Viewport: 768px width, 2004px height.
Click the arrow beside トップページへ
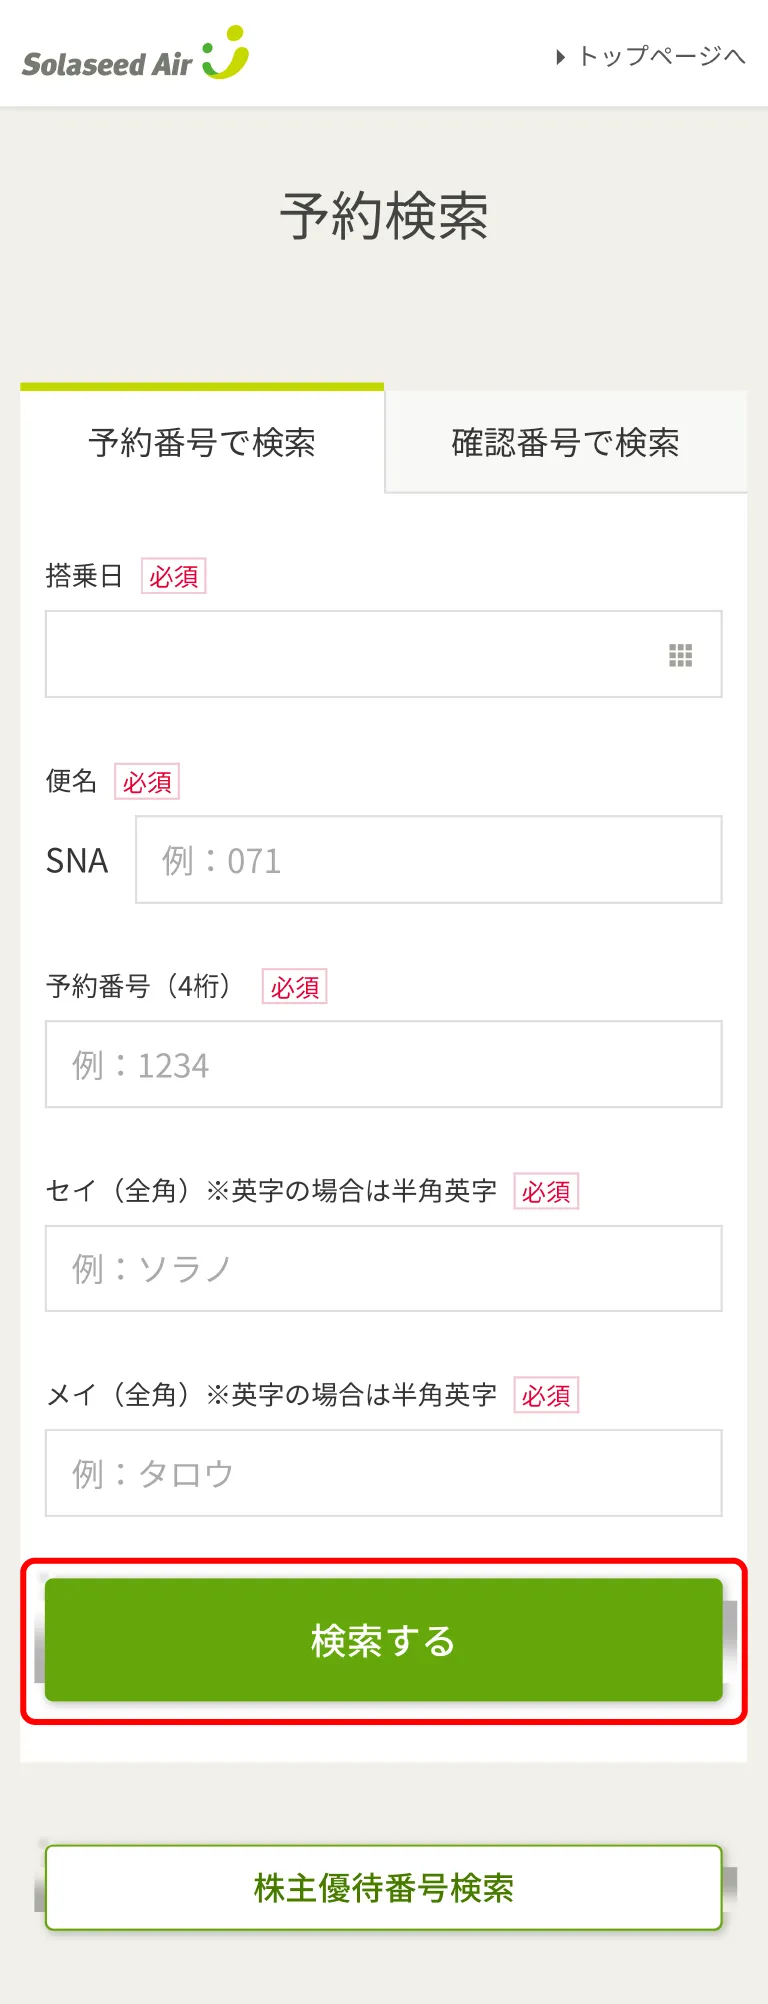[561, 57]
